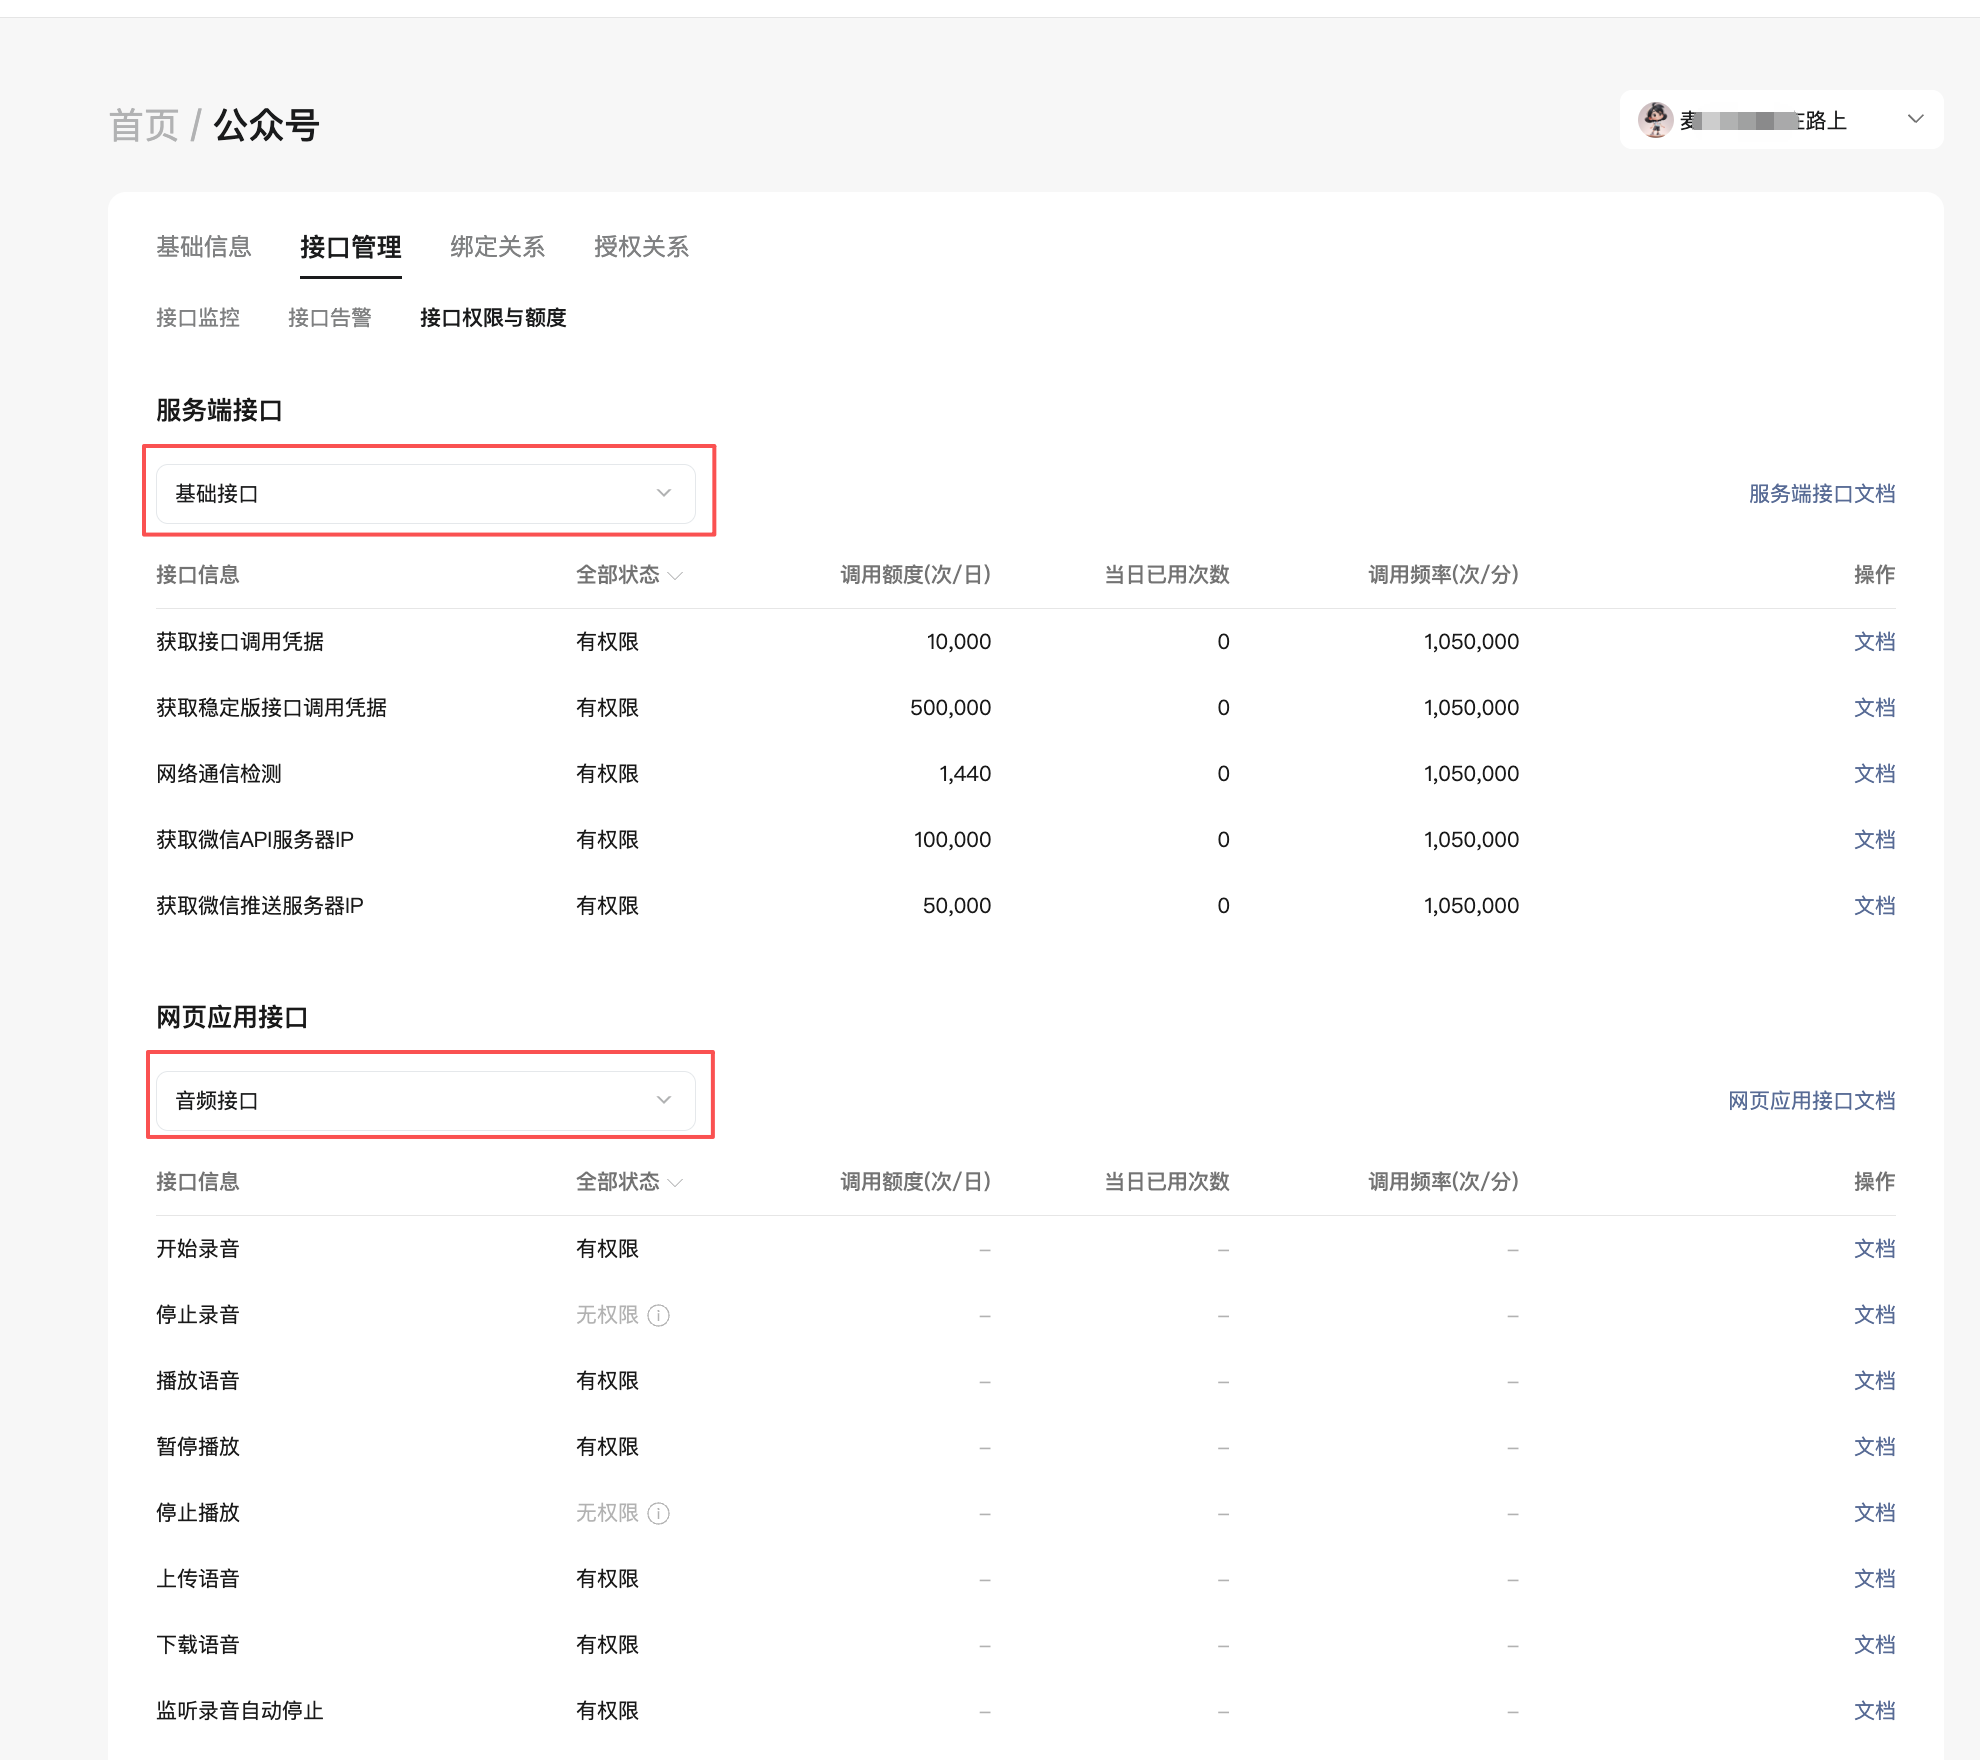This screenshot has height=1760, width=1980.
Task: Open the 网页应用接口文档 link
Action: 1811,1101
